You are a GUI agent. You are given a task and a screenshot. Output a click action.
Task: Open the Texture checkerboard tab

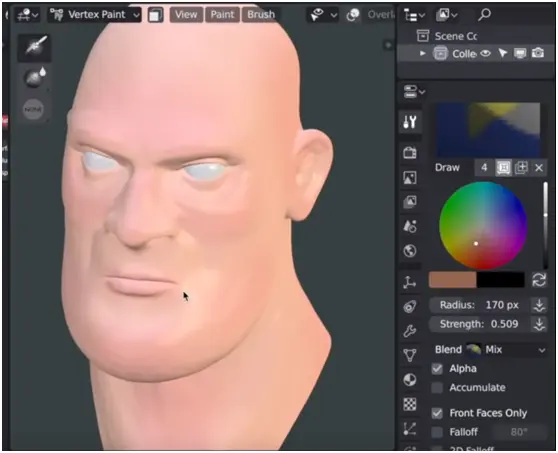click(x=410, y=404)
